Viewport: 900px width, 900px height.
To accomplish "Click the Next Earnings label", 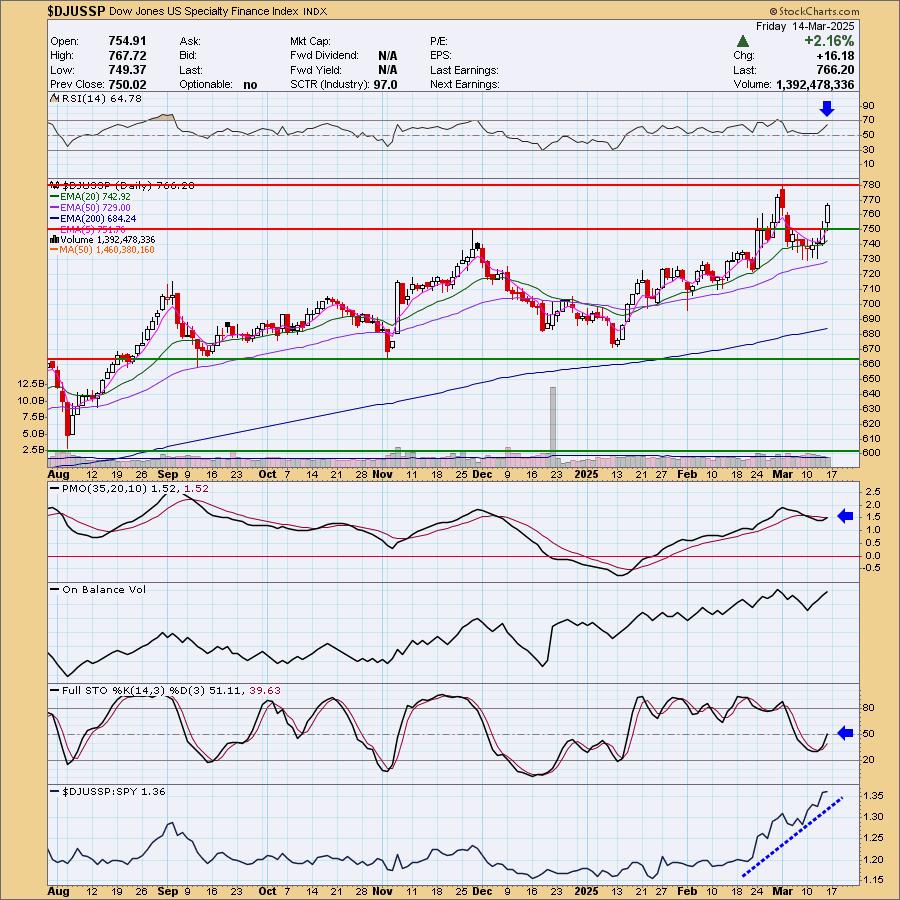I will click(x=465, y=84).
